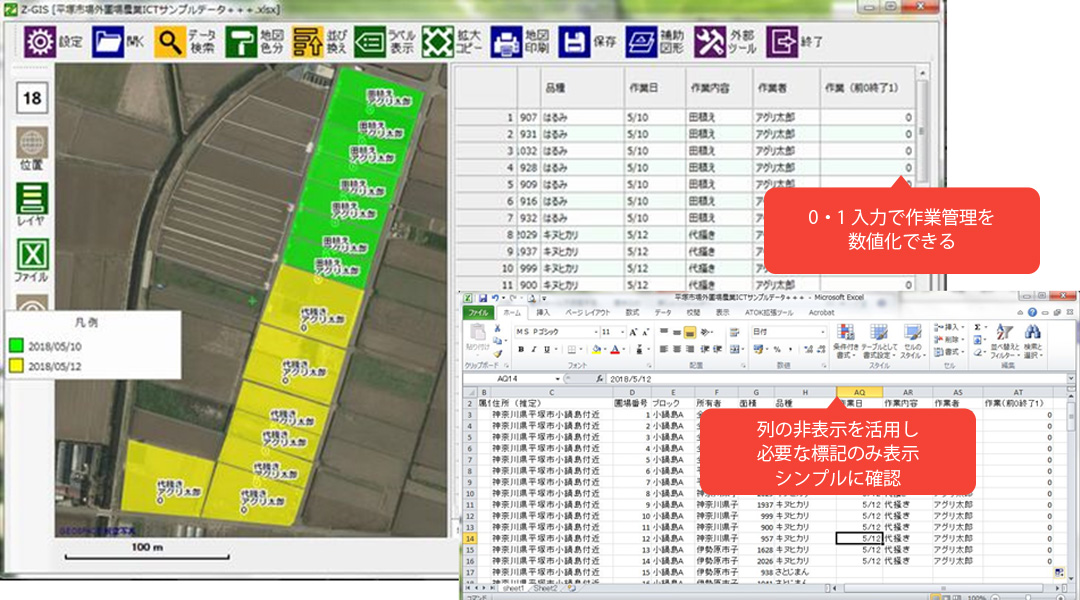Click yellow 2018/05/12 legend swatch
The height and width of the screenshot is (600, 1080).
(x=17, y=366)
